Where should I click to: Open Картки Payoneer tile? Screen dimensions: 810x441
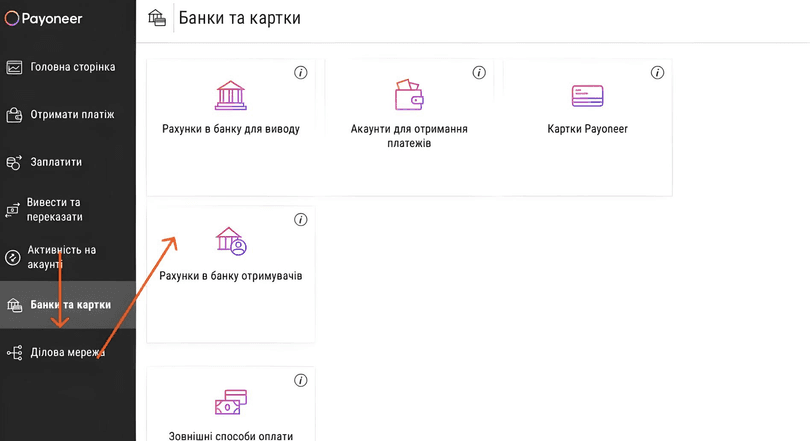coord(587,129)
